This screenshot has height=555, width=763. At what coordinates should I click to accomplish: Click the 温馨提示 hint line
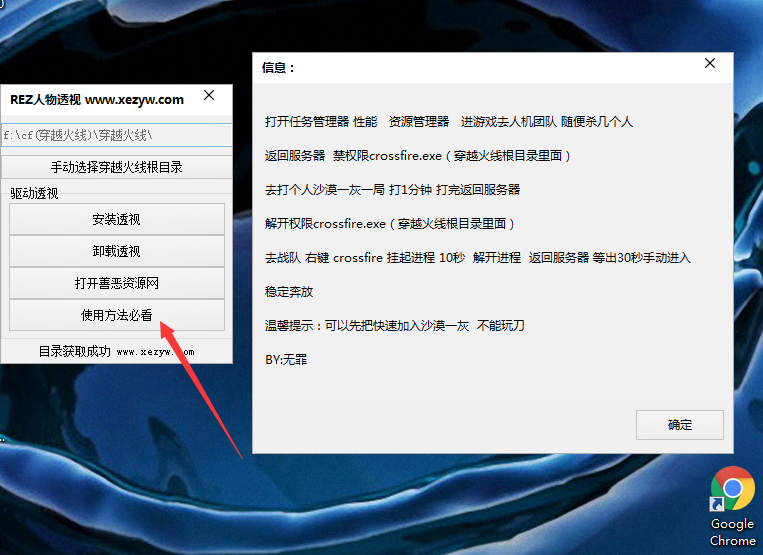click(x=394, y=325)
